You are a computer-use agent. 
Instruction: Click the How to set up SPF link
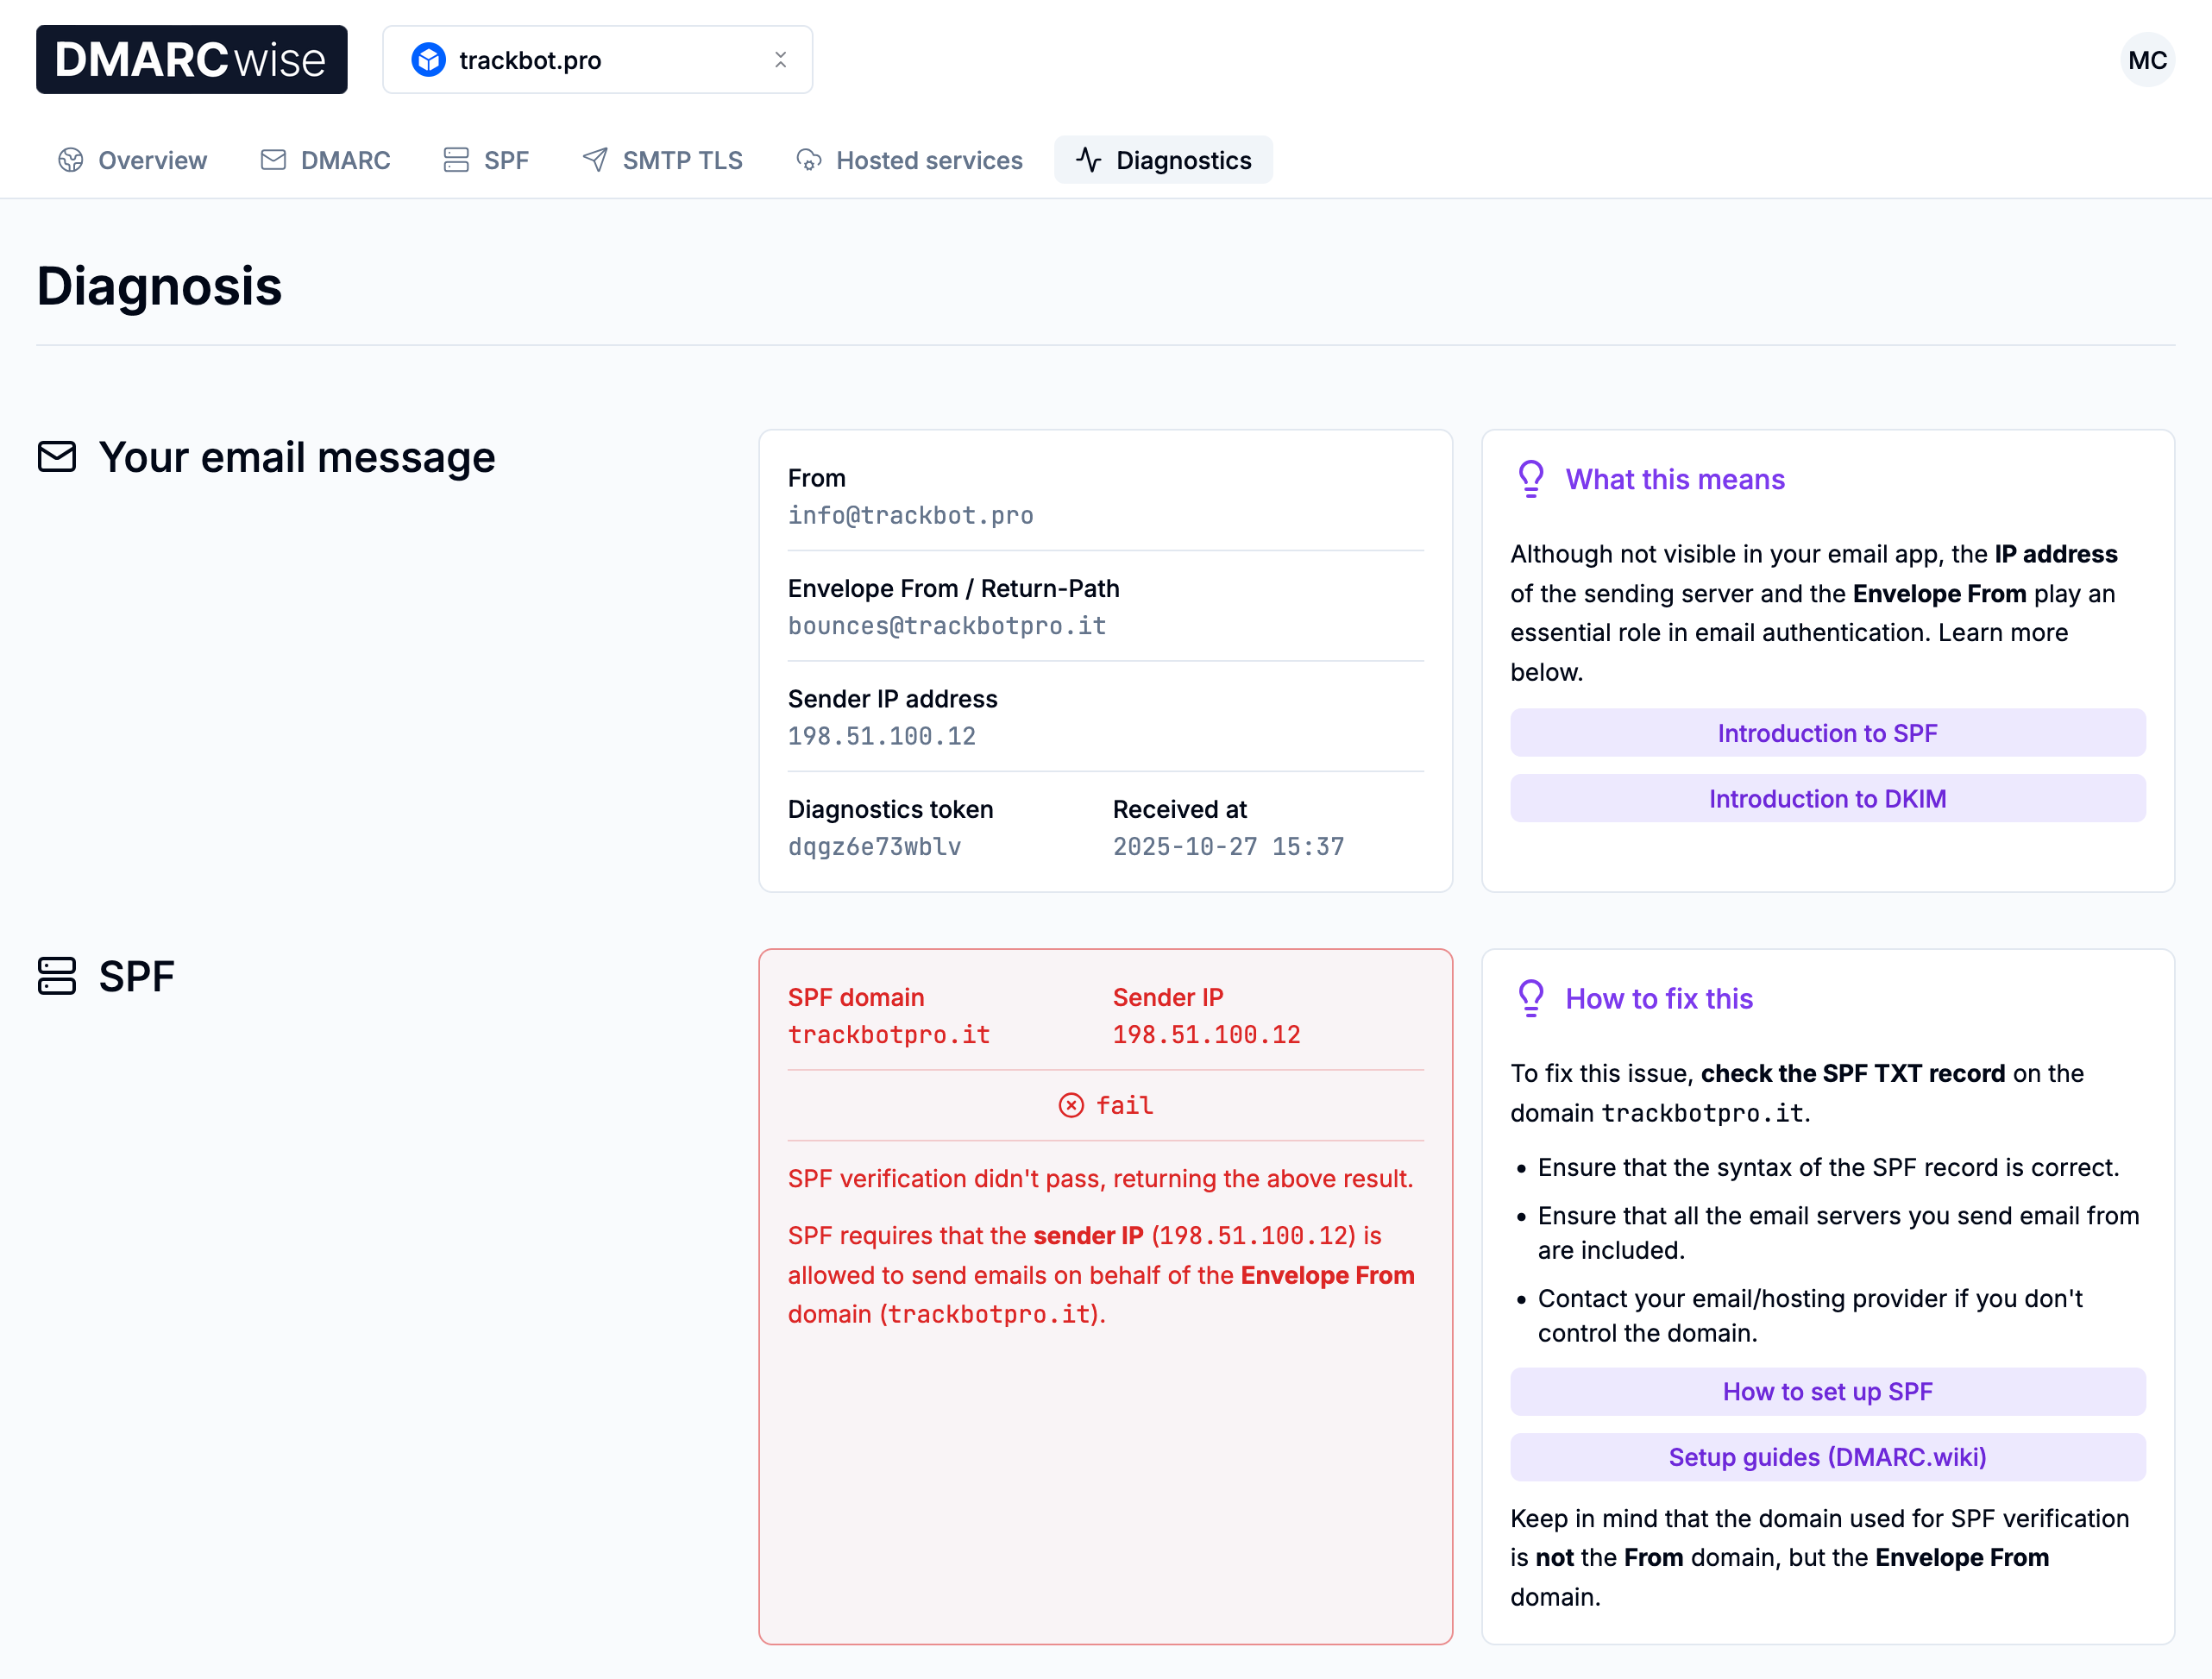click(x=1826, y=1391)
